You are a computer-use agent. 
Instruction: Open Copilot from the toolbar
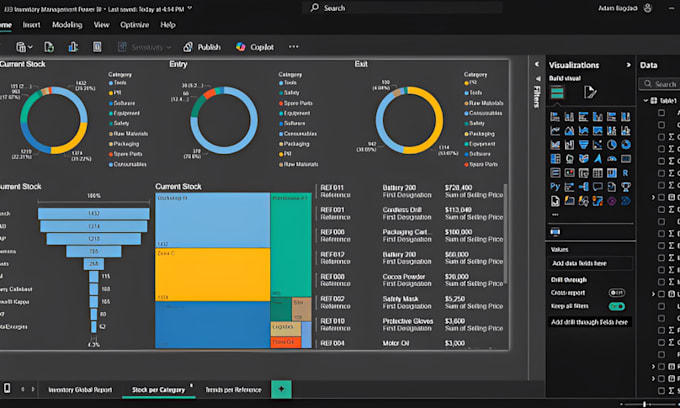pos(255,47)
